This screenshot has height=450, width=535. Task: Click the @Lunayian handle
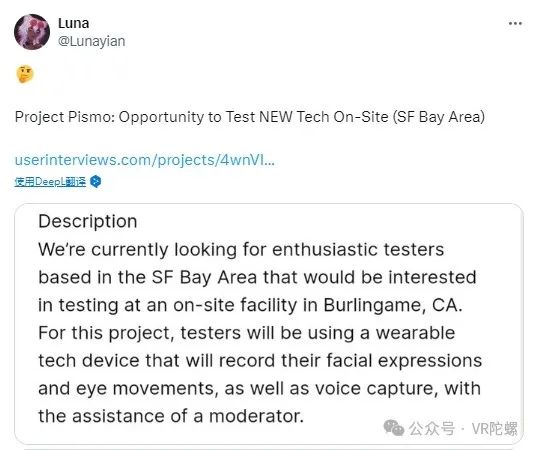[91, 41]
